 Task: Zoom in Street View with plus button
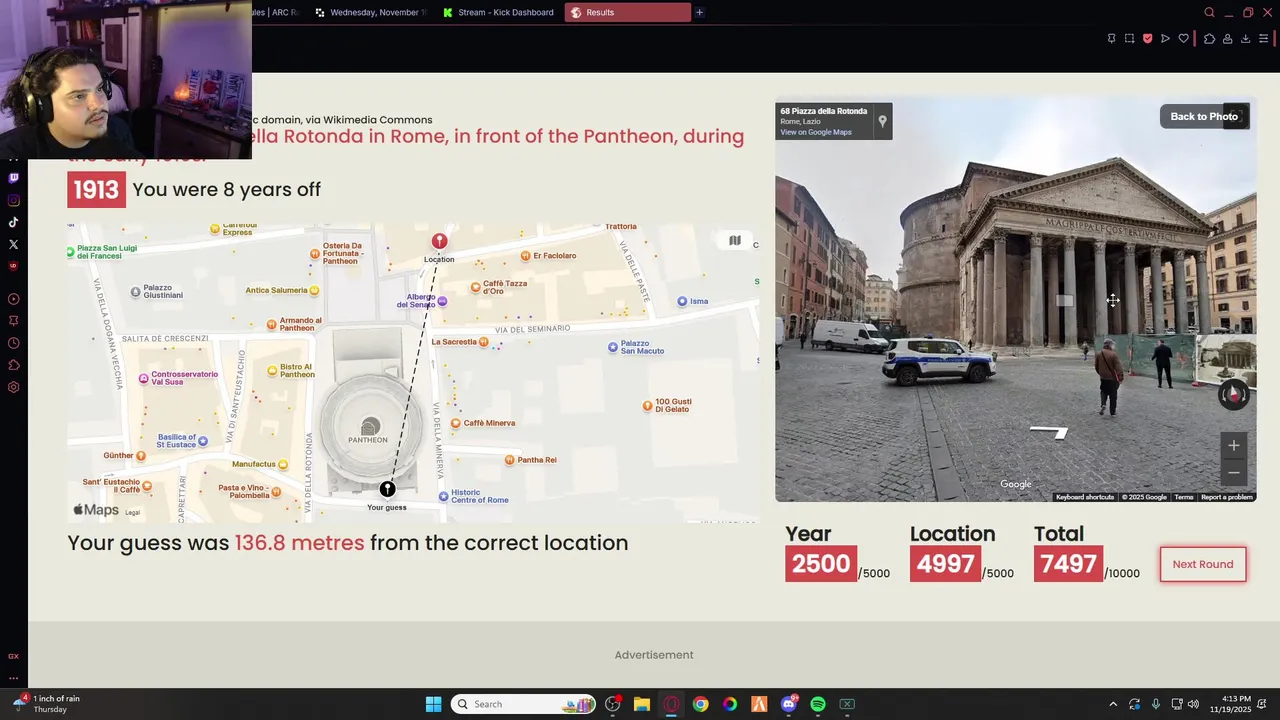point(1233,446)
